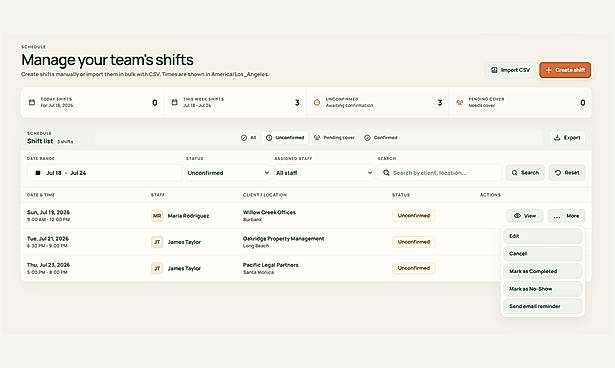Image resolution: width=615 pixels, height=368 pixels.
Task: Click James Taylor name in Santa Monica row
Action: pos(184,268)
